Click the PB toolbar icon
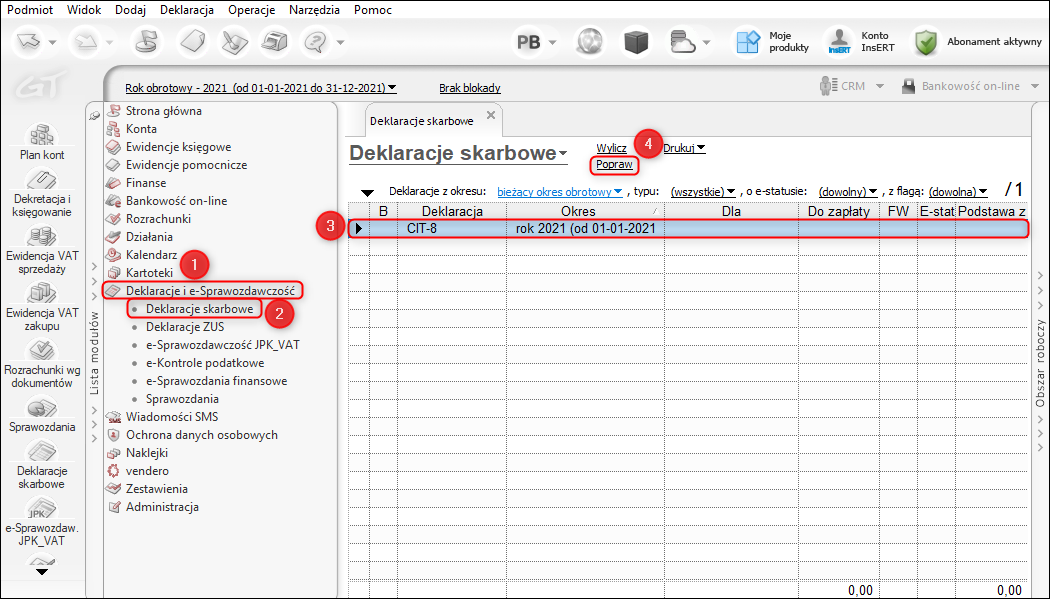 point(528,41)
